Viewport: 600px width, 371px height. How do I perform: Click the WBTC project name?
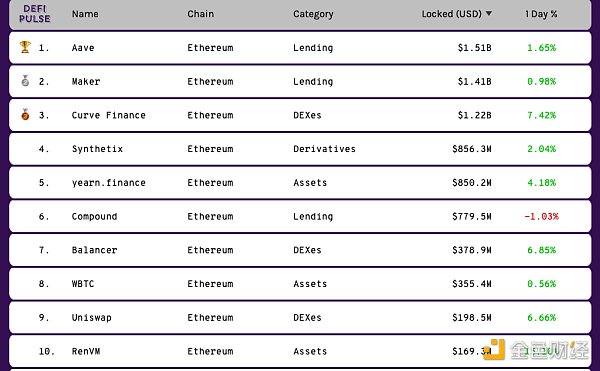[83, 284]
